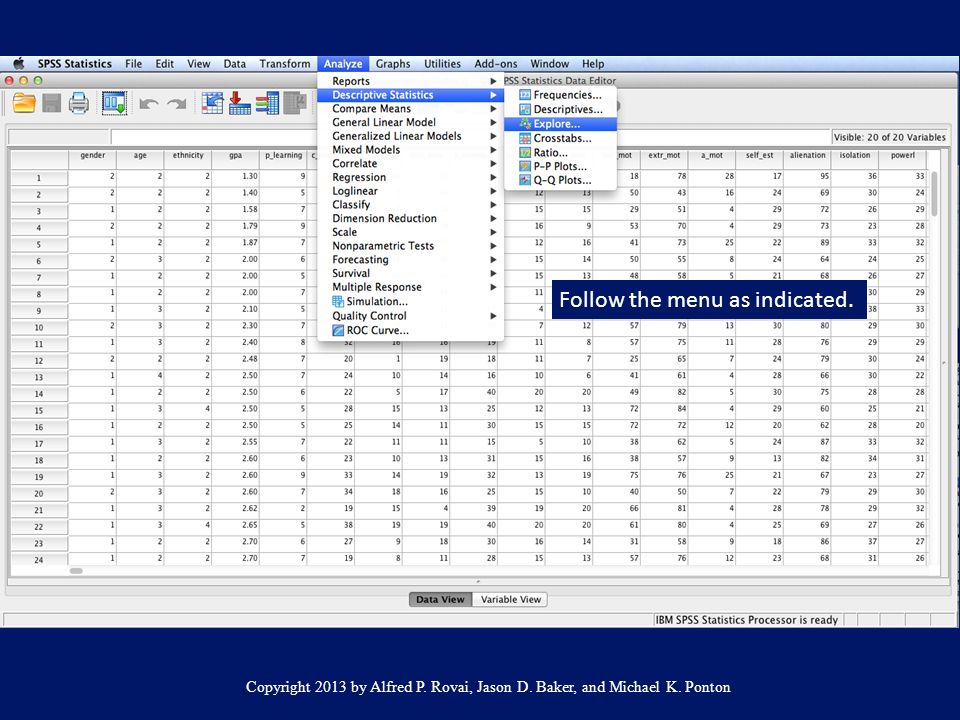
Task: Open the Add-ons menu
Action: pos(496,64)
